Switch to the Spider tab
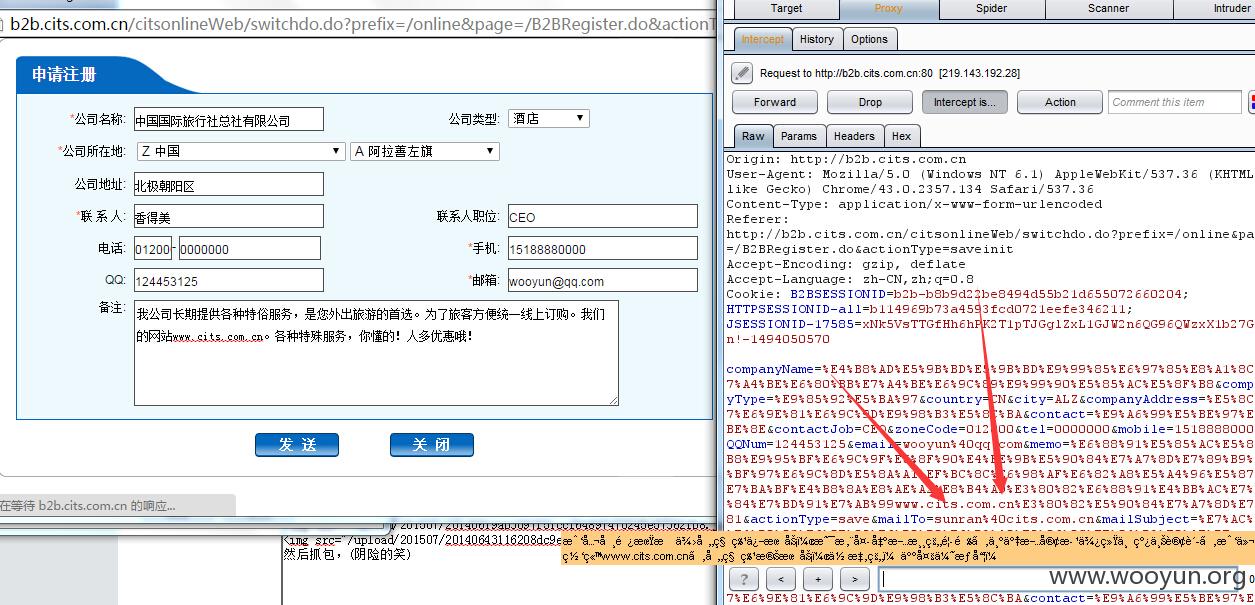This screenshot has height=605, width=1255. (x=991, y=8)
